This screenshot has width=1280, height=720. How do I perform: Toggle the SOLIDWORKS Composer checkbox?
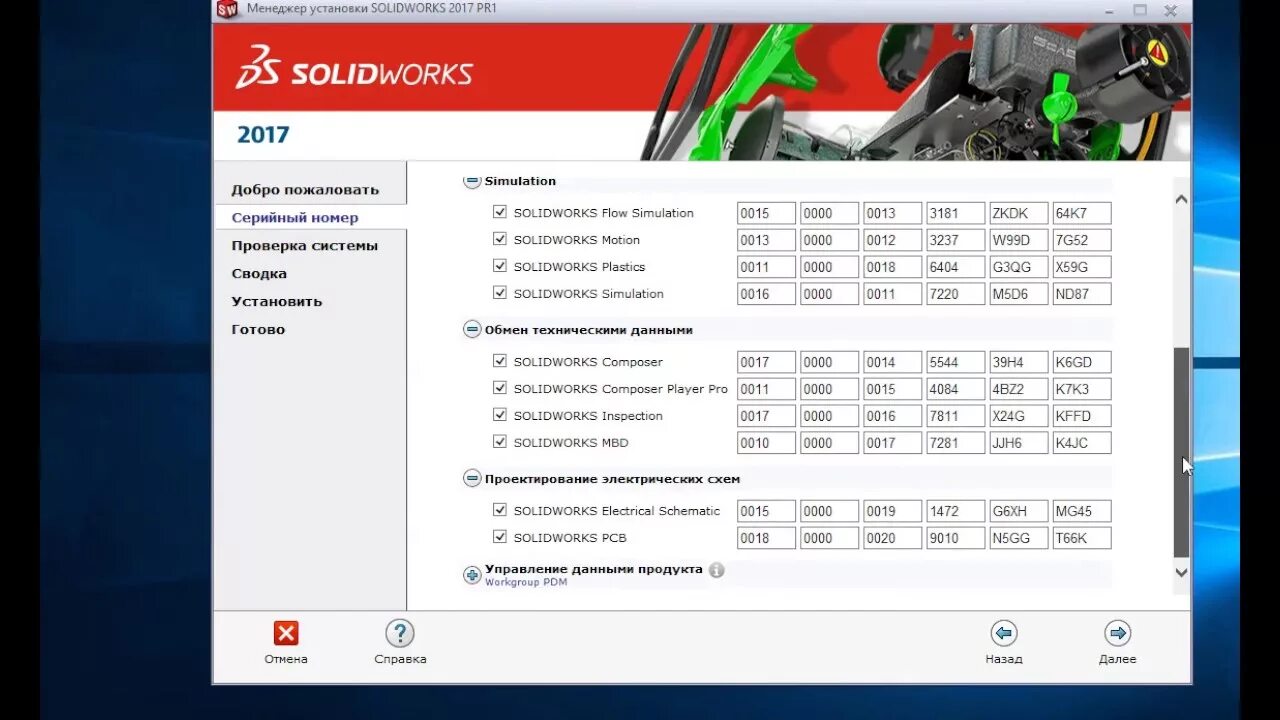point(499,361)
